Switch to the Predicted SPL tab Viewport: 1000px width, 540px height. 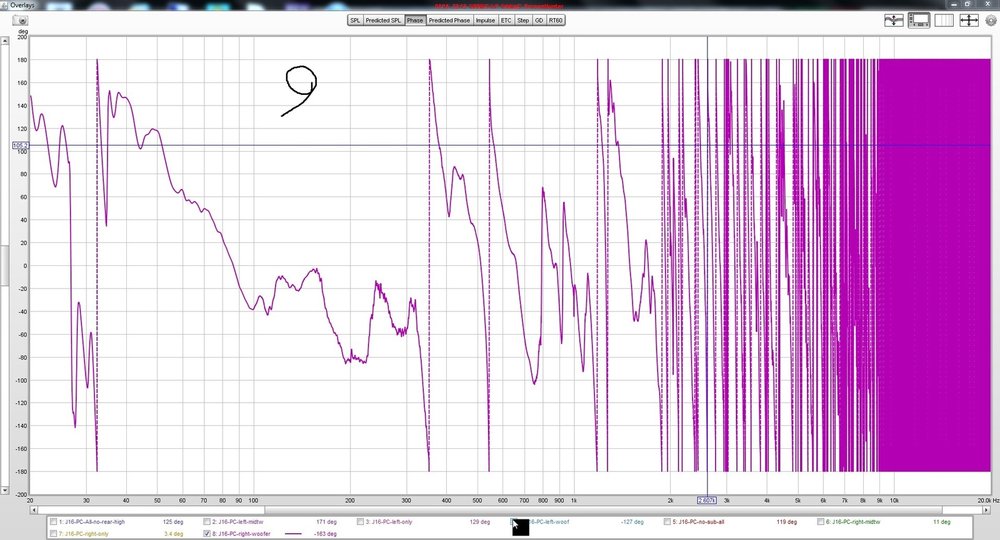(x=383, y=20)
